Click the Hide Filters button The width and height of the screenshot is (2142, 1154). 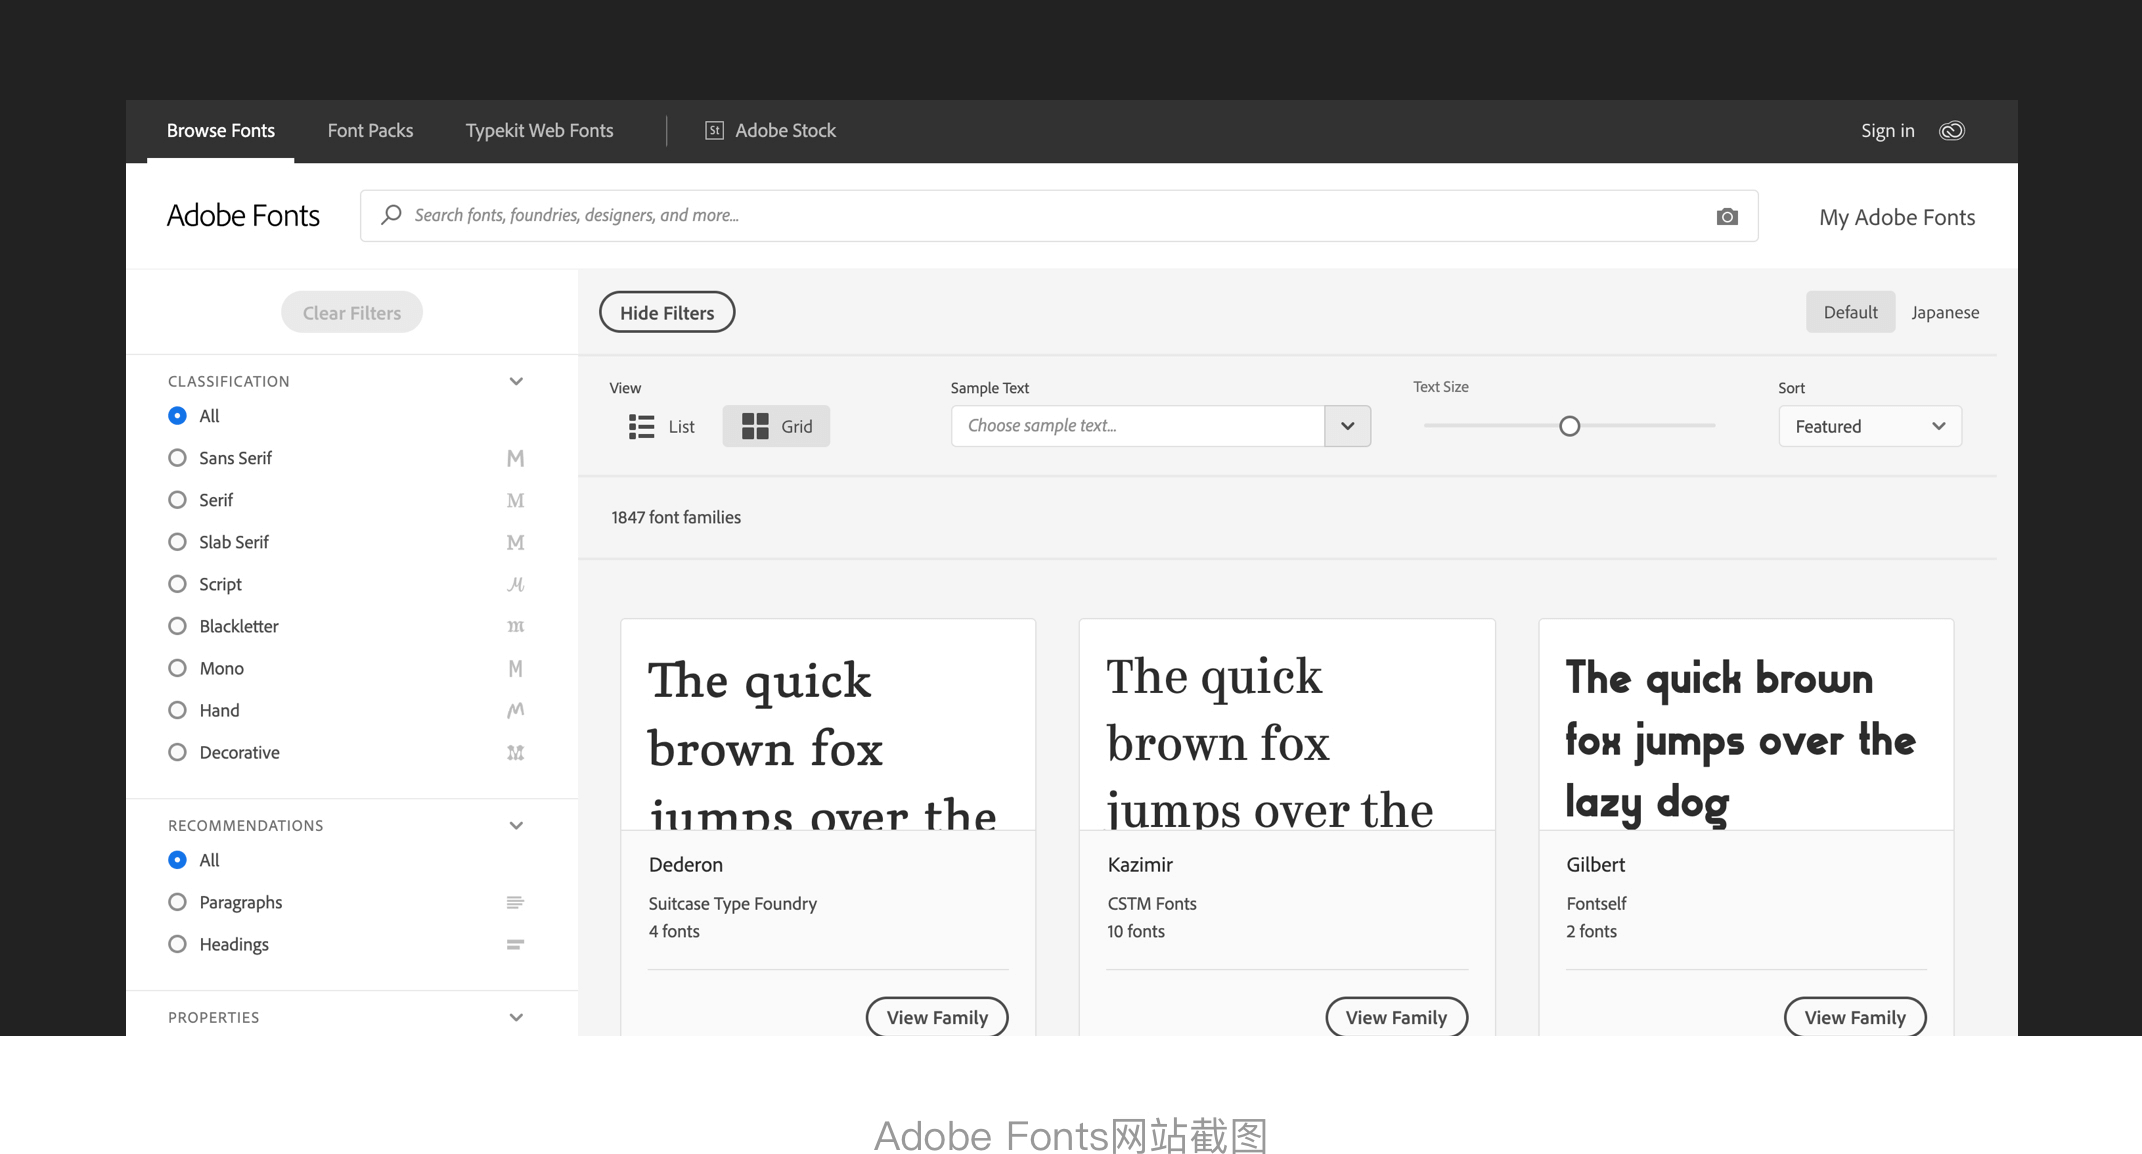click(x=667, y=312)
